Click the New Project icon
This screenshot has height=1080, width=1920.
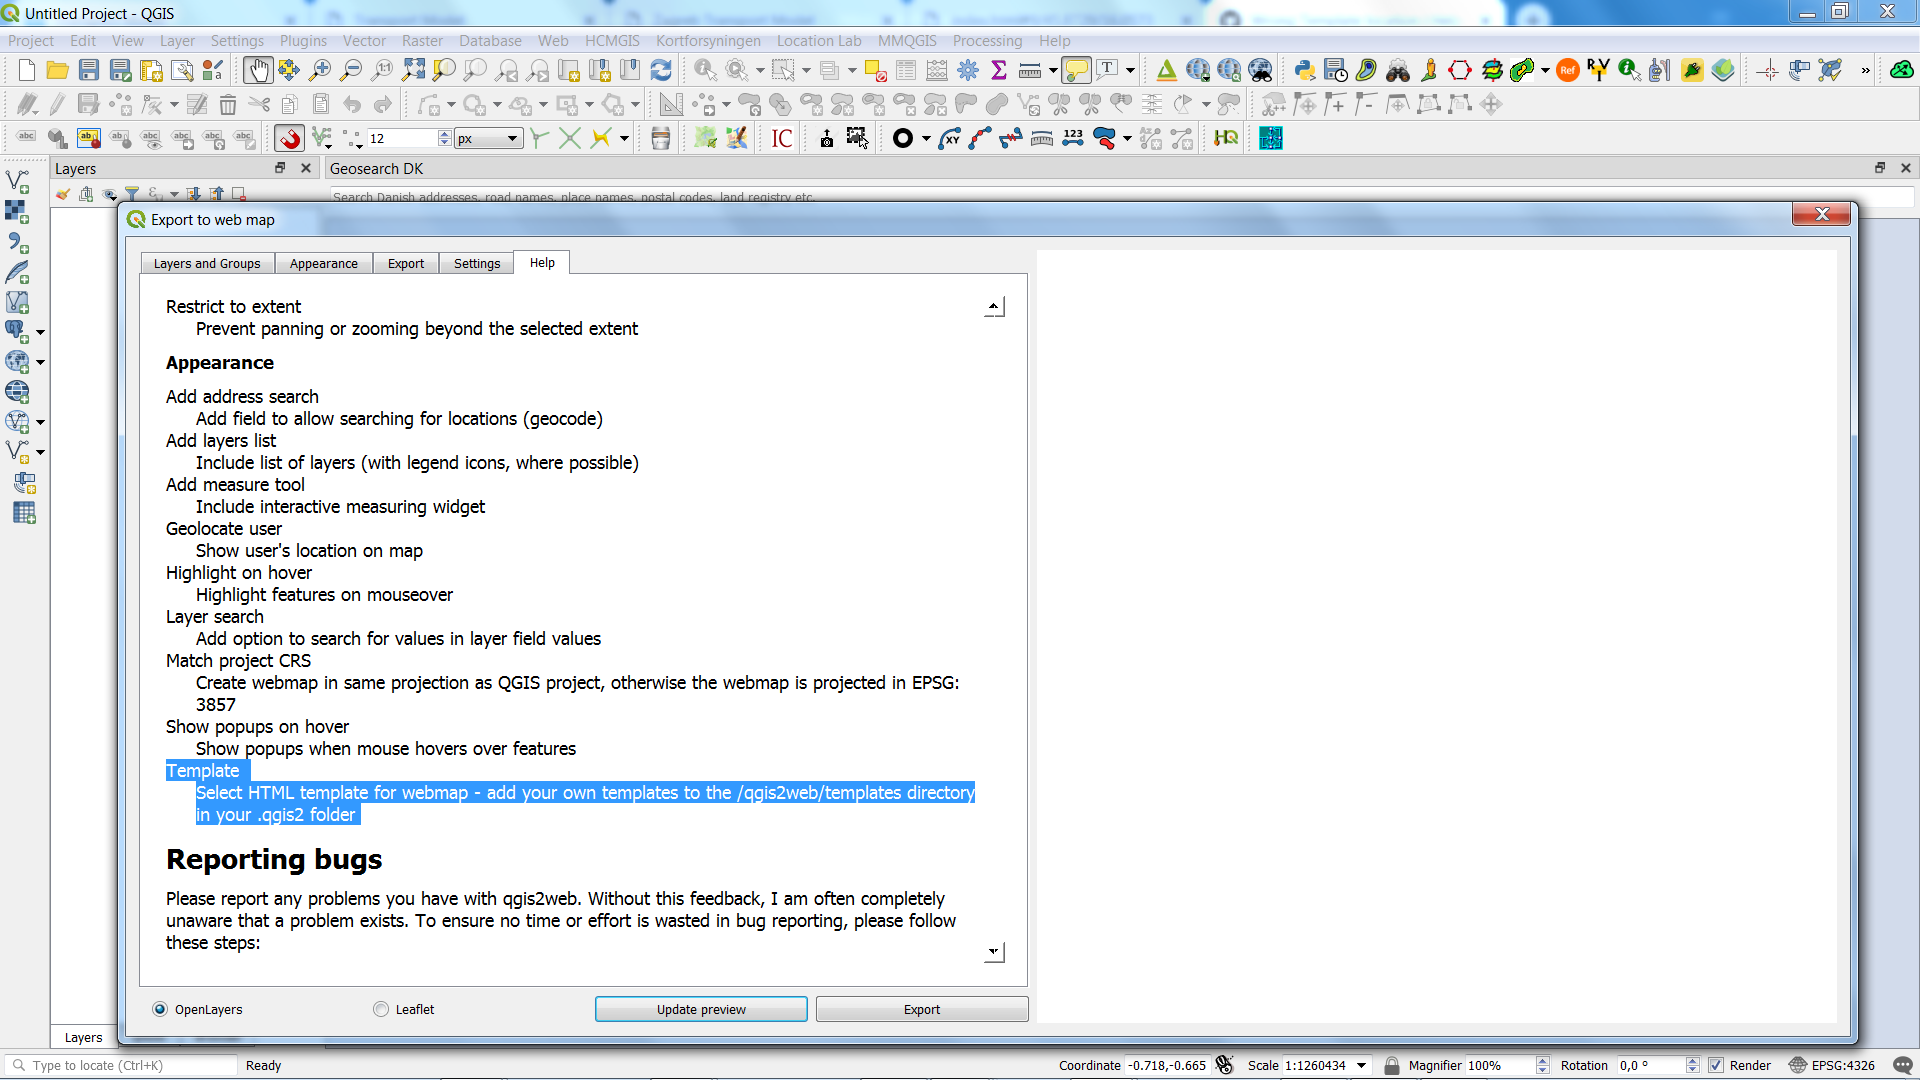point(24,70)
